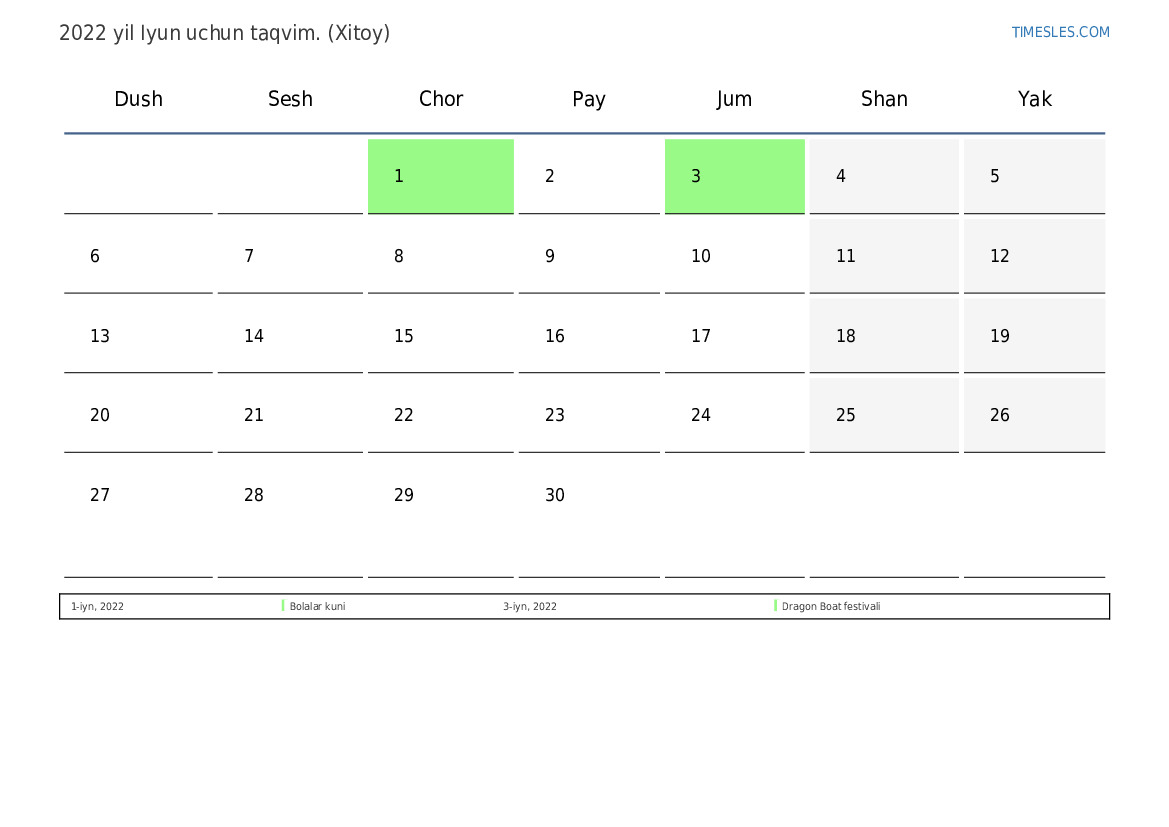Screen dimensions: 1169x827
Task: Click the 3-iyn, 2022 legend date
Action: click(x=530, y=607)
